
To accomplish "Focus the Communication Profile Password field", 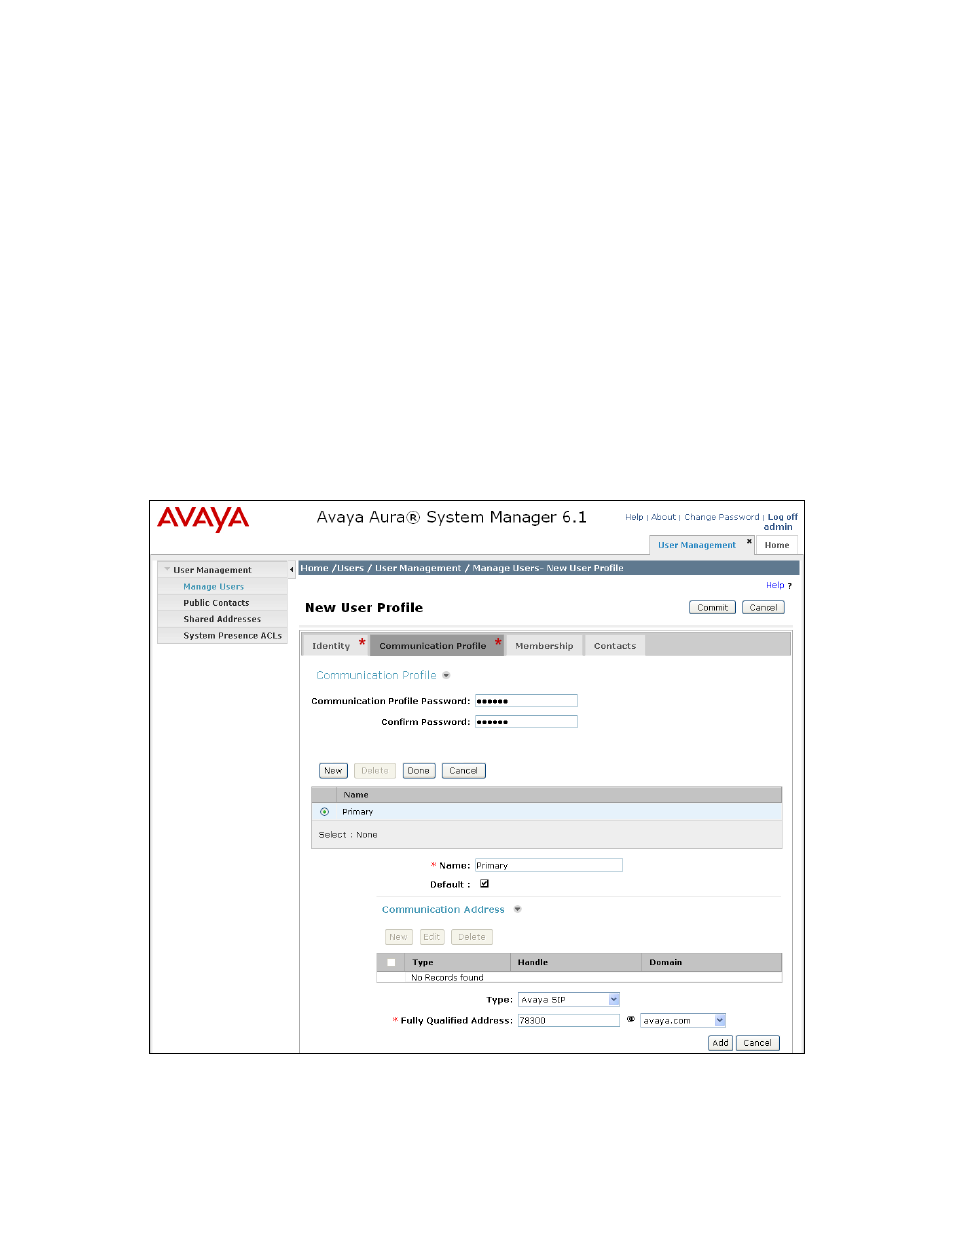I will point(526,701).
